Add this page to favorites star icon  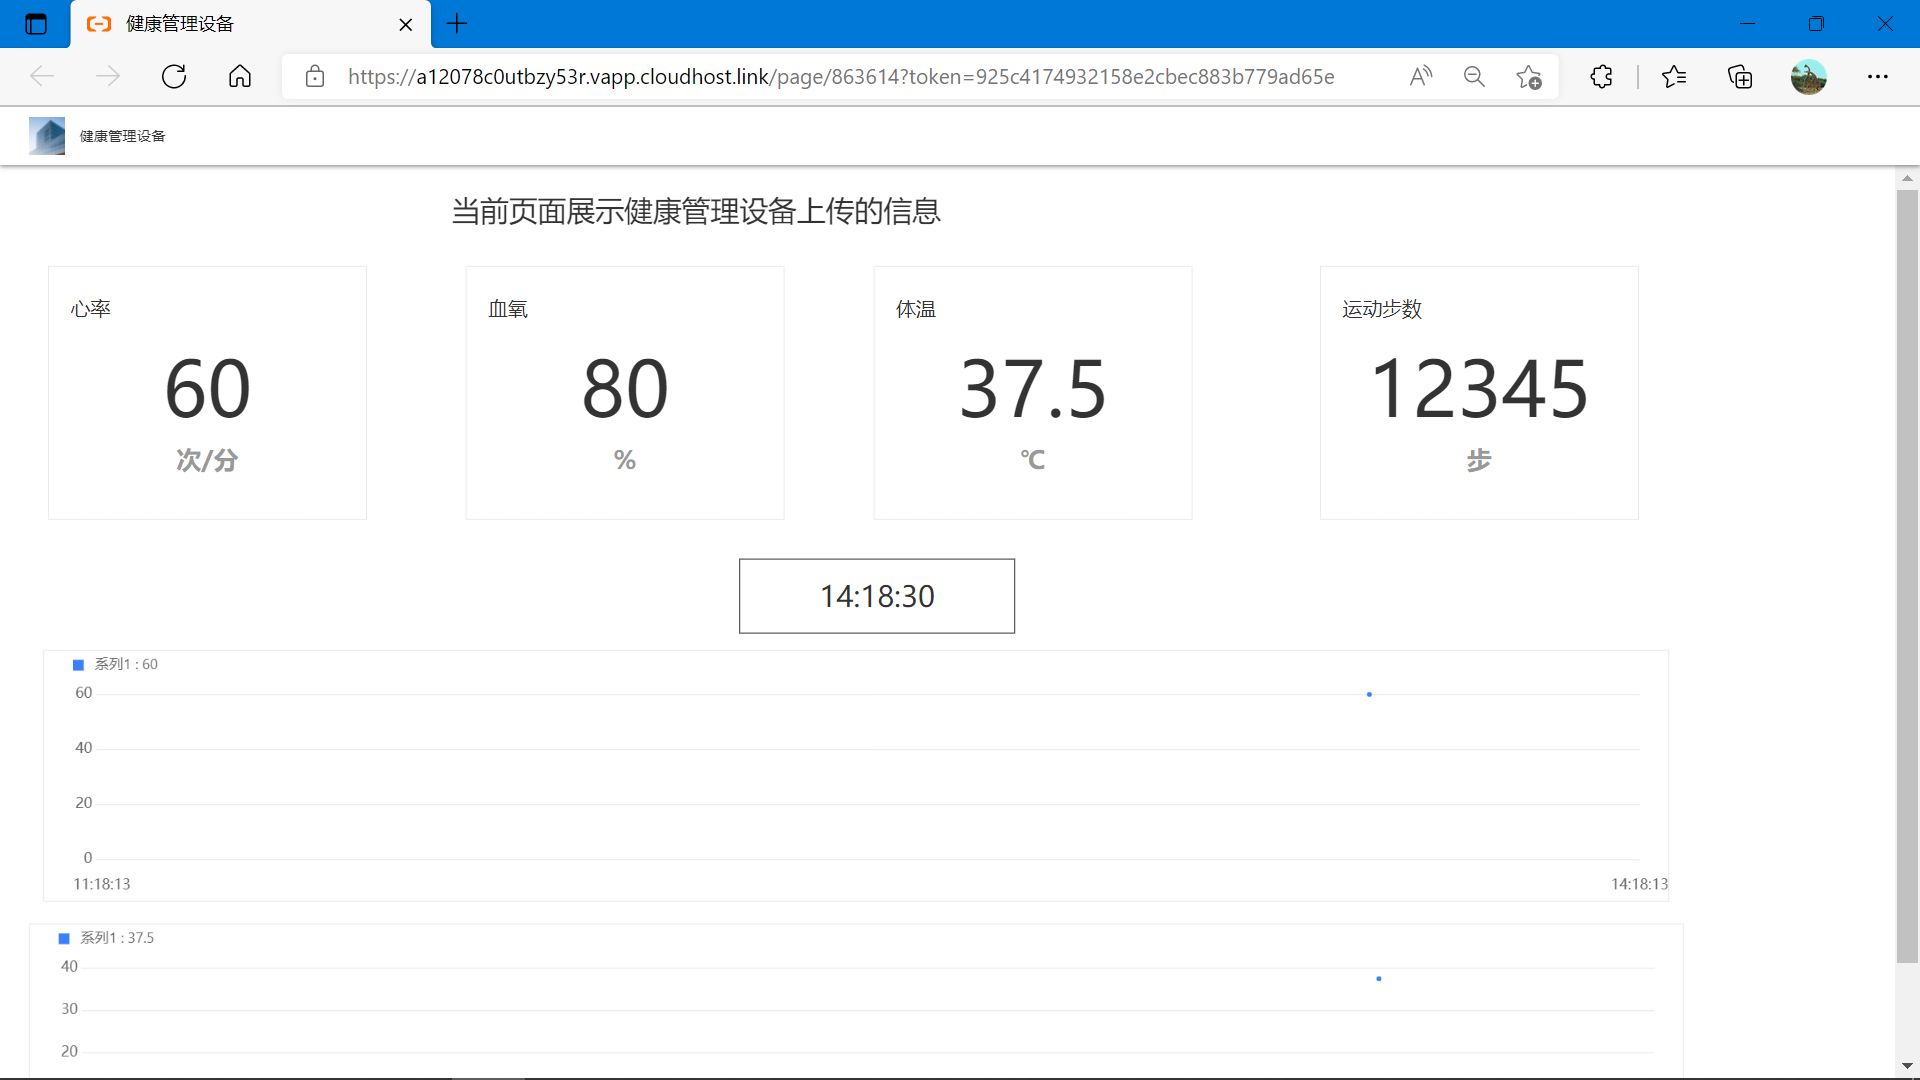1528,77
